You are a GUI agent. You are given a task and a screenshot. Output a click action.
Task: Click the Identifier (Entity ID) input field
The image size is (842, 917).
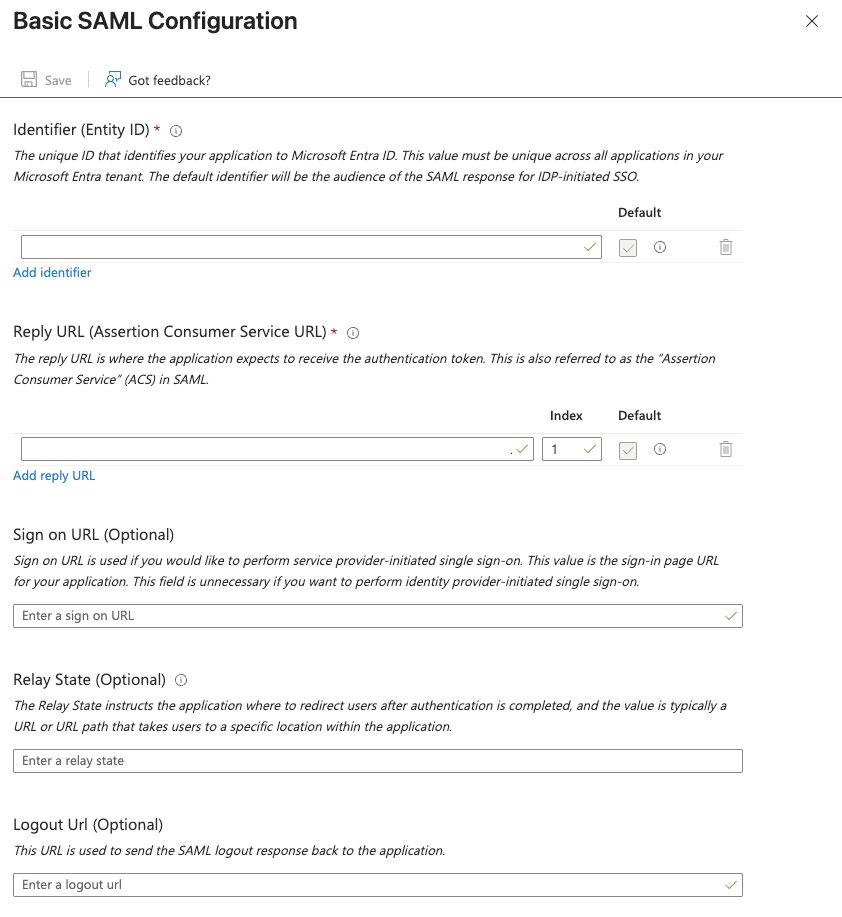(300, 248)
